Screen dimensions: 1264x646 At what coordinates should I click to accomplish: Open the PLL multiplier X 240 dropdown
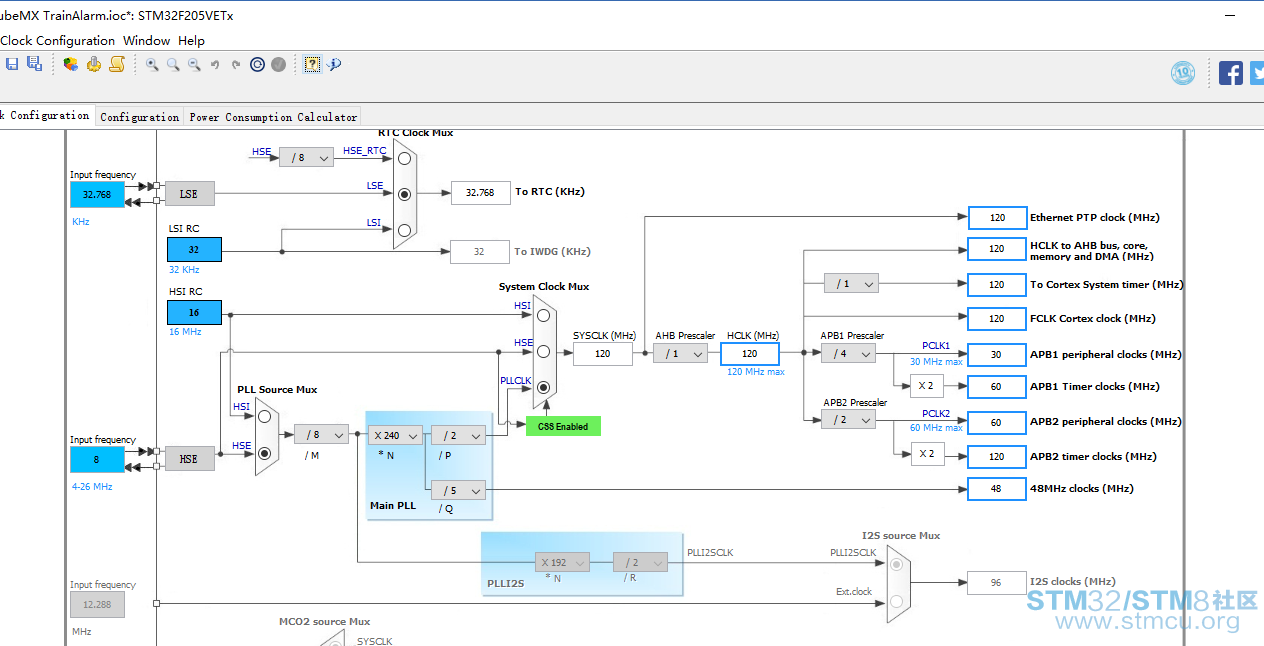395,435
